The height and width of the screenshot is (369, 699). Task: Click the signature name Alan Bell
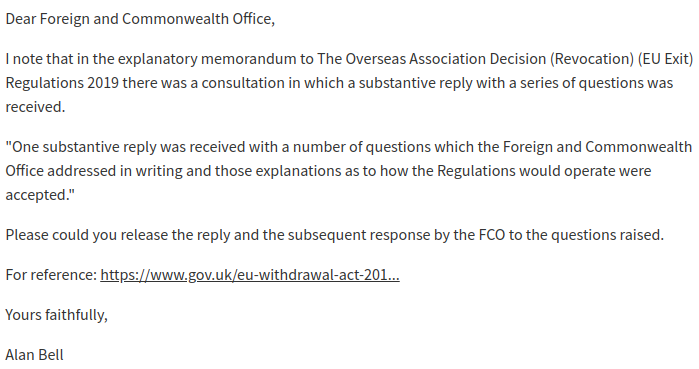click(34, 355)
